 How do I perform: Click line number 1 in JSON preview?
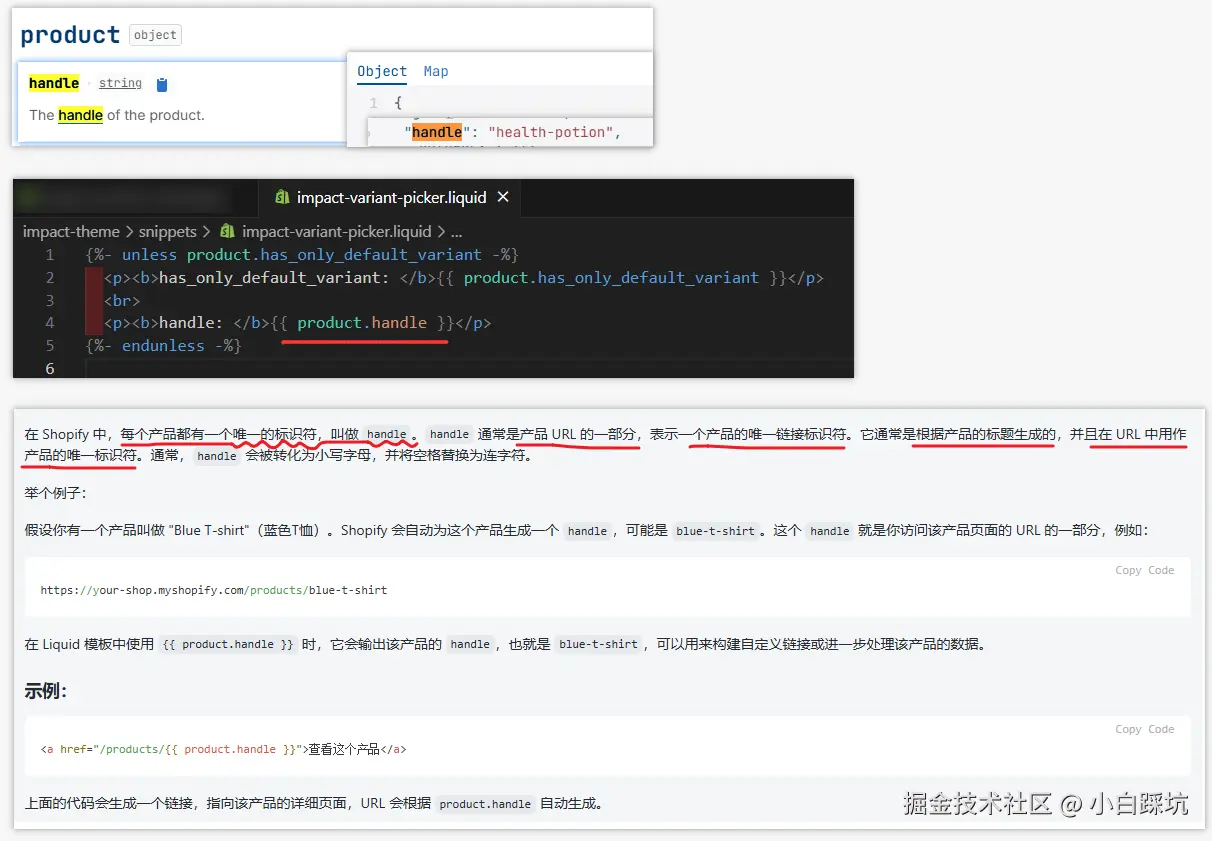click(373, 103)
